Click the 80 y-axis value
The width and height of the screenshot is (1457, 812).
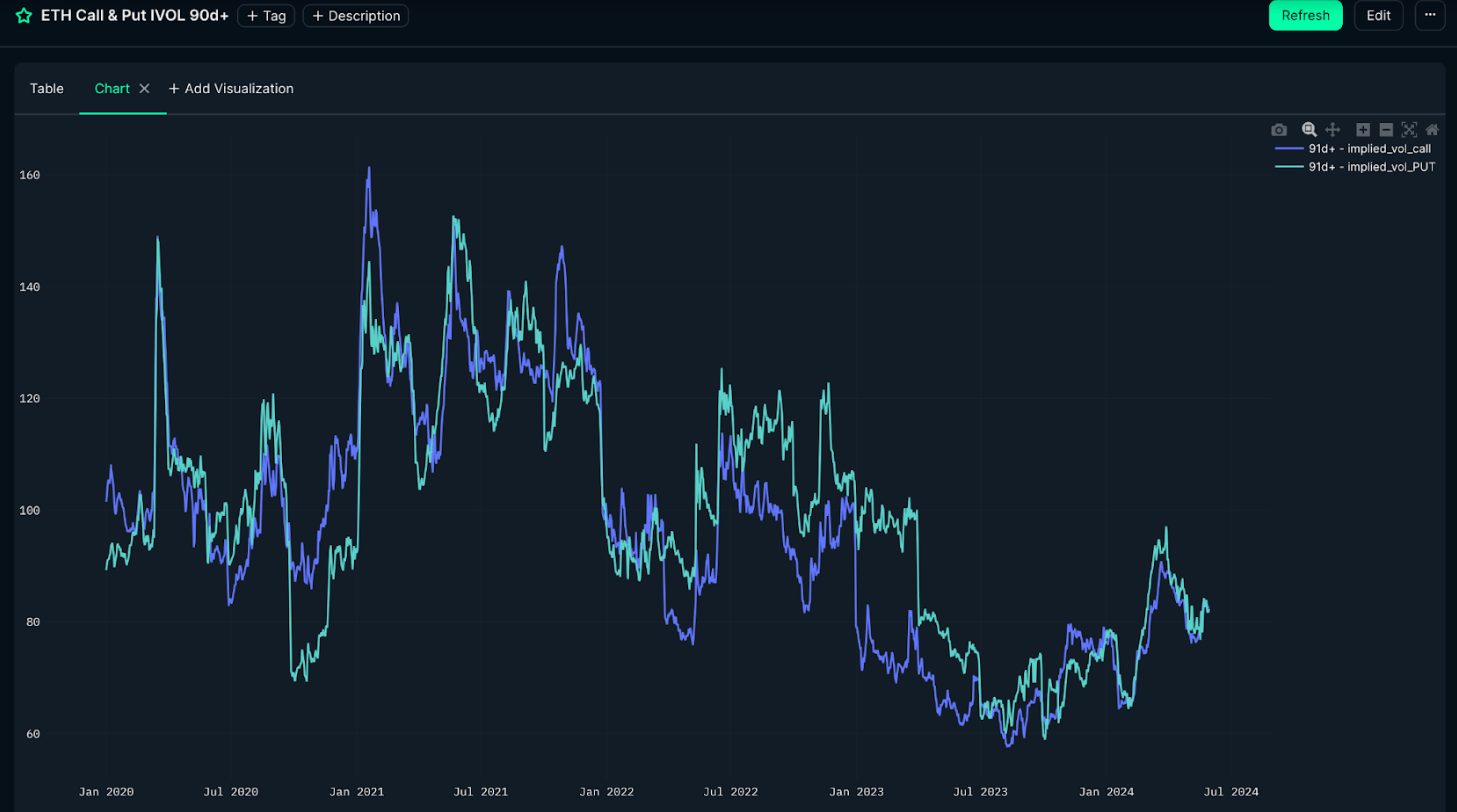[33, 622]
